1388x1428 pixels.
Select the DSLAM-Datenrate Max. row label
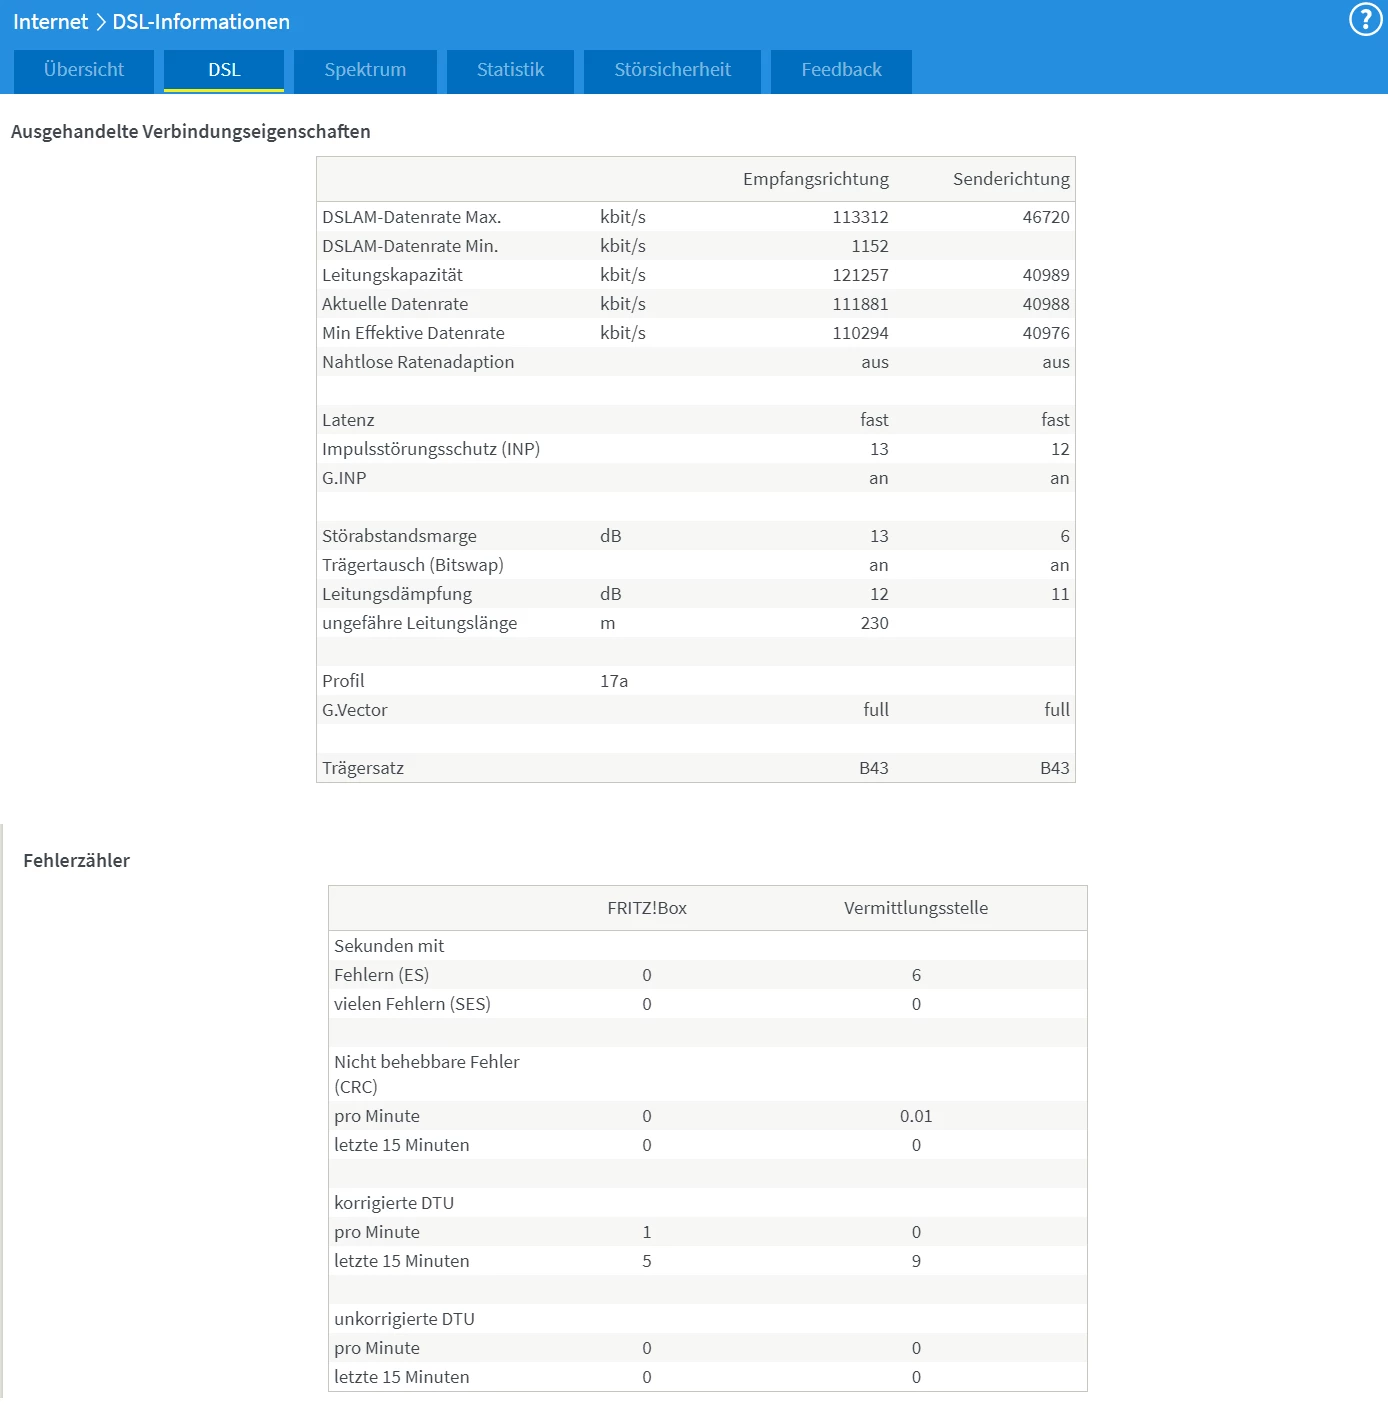pos(411,217)
